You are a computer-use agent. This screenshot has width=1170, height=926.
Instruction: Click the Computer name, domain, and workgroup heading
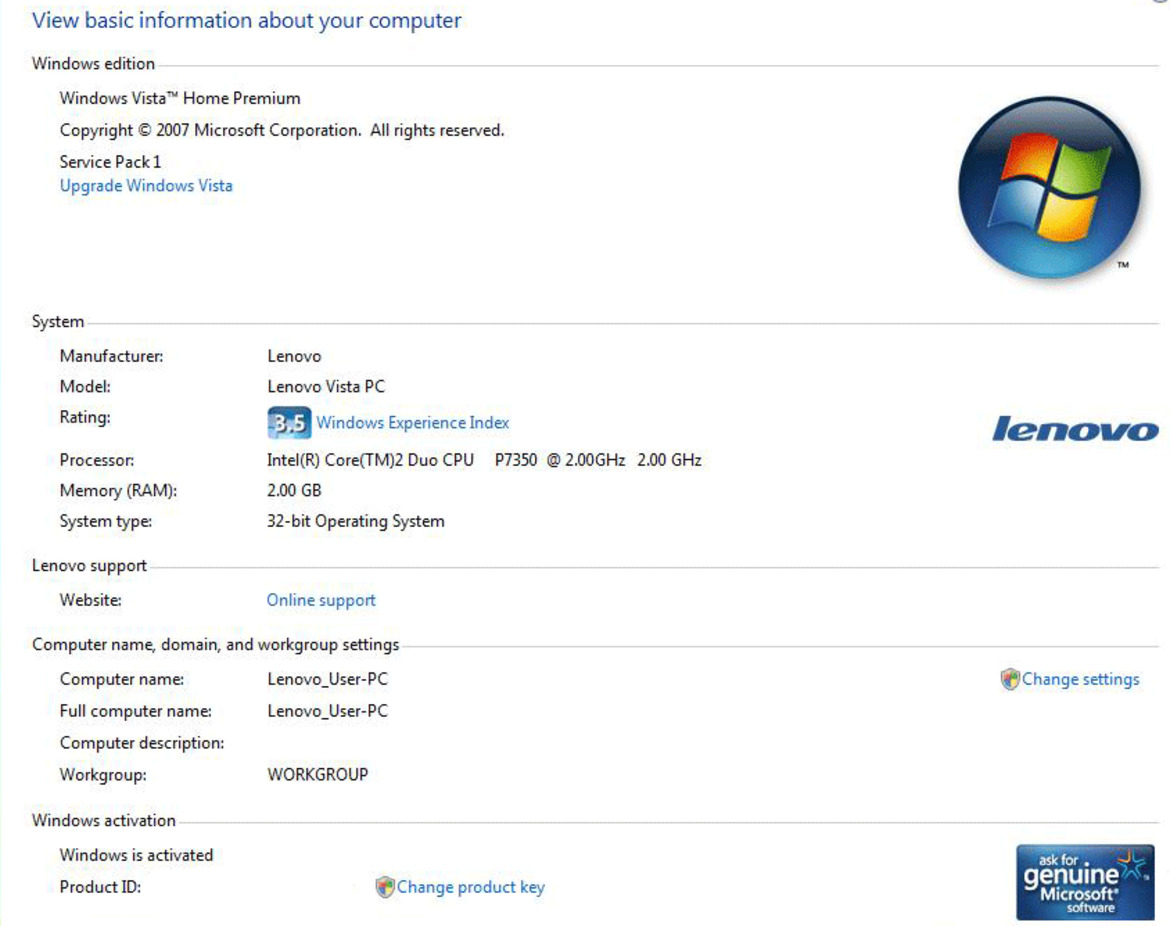(215, 645)
